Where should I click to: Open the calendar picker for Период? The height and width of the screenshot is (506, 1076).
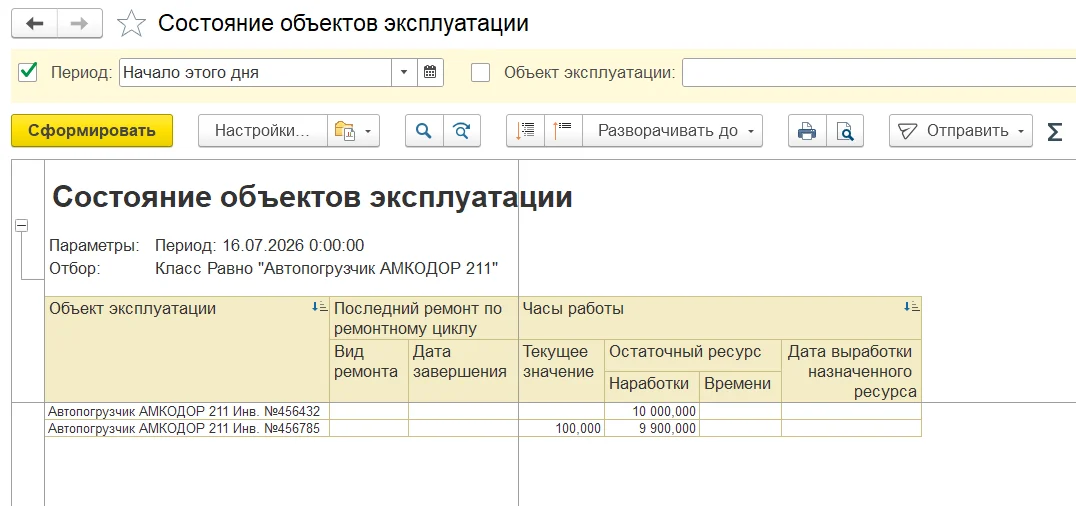tap(430, 72)
